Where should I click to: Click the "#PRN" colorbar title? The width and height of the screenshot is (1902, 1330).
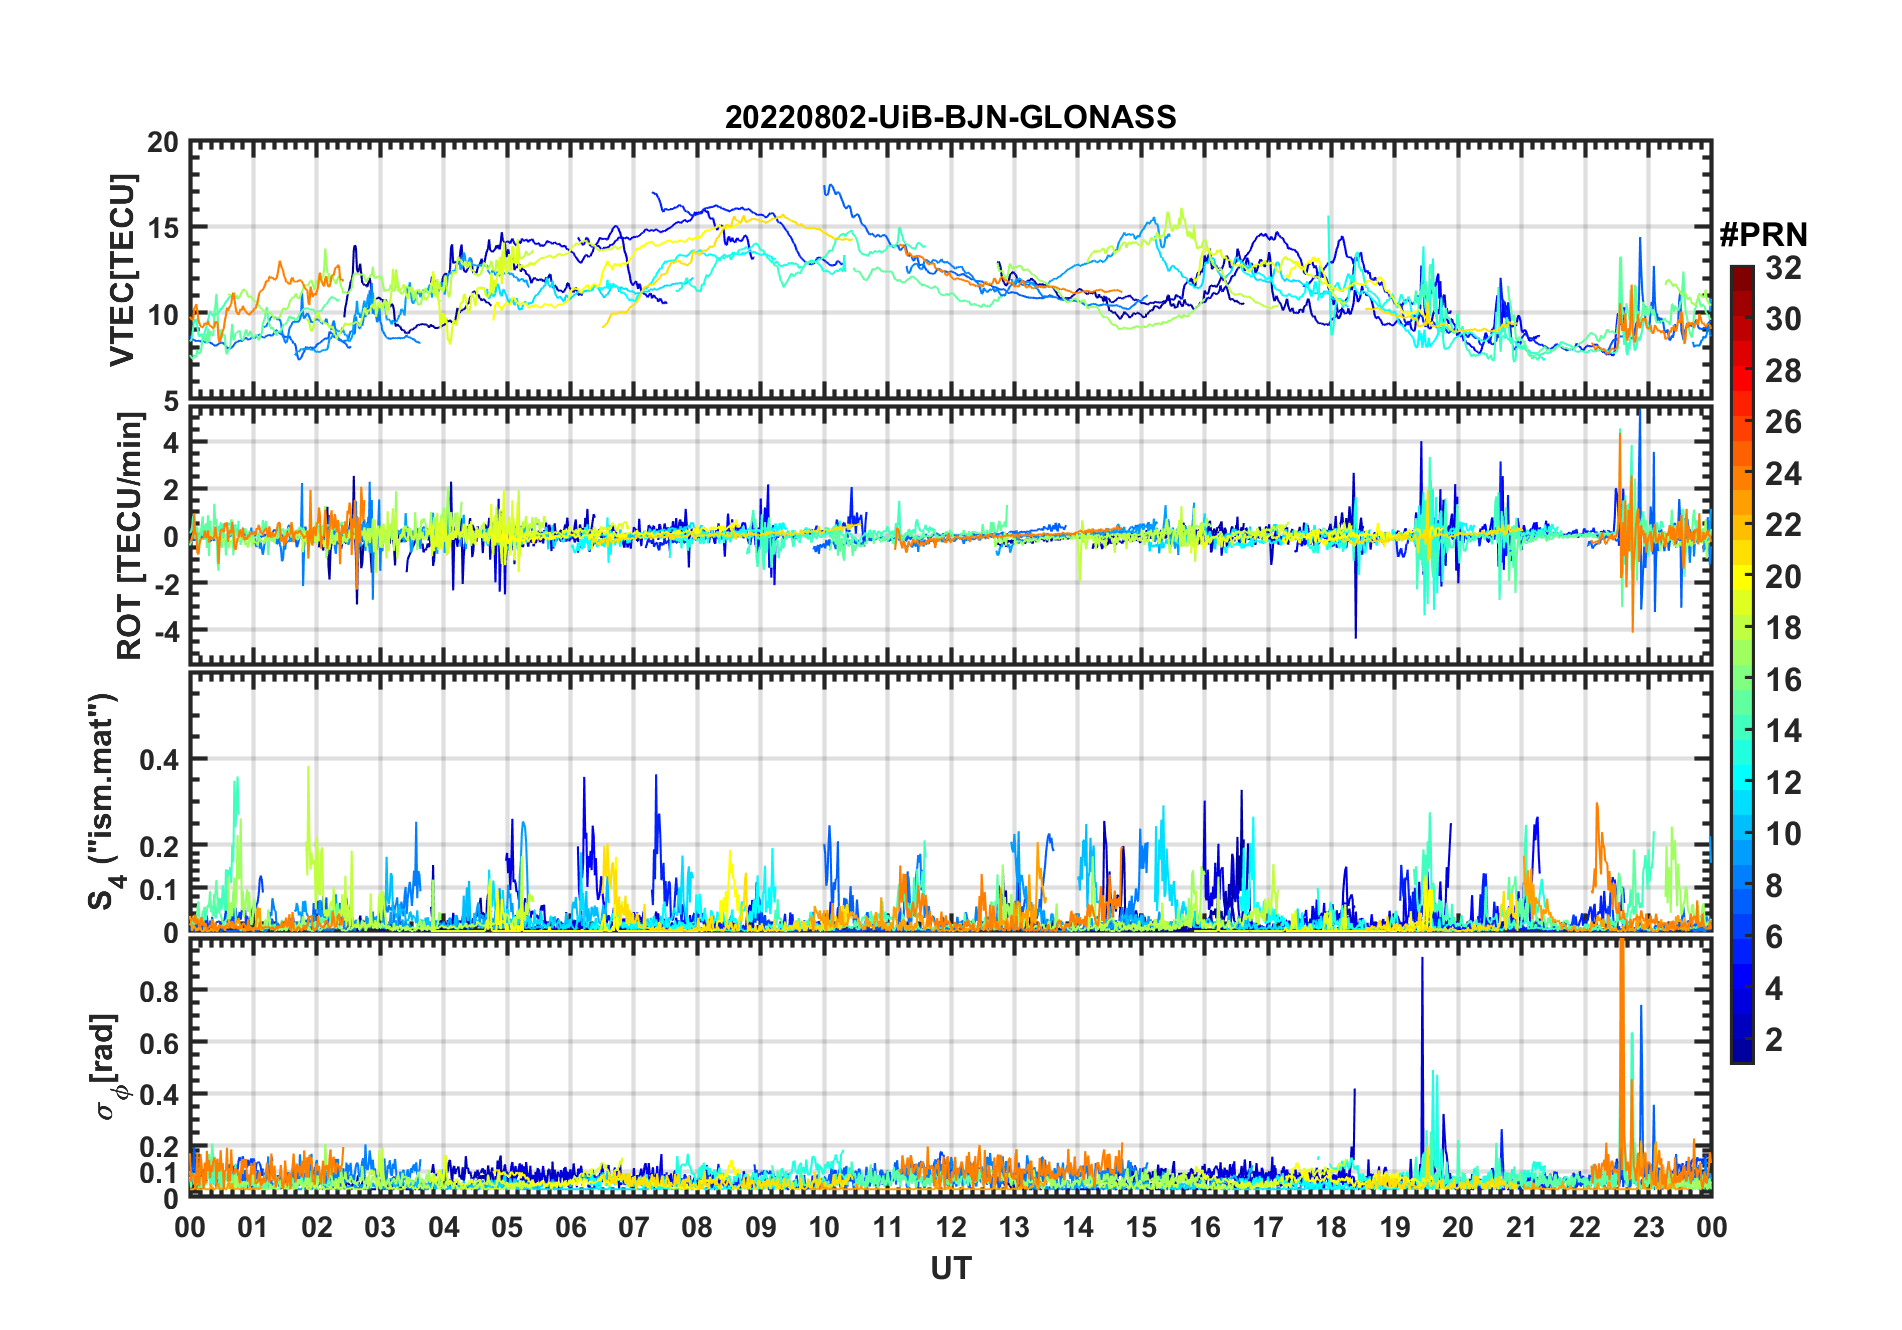pos(1763,235)
